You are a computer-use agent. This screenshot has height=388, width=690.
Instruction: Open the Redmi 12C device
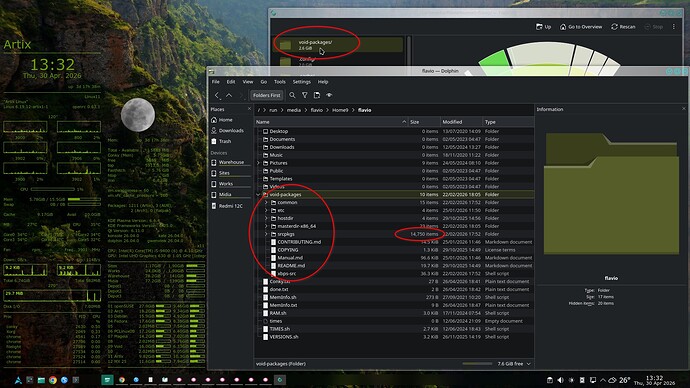(231, 206)
